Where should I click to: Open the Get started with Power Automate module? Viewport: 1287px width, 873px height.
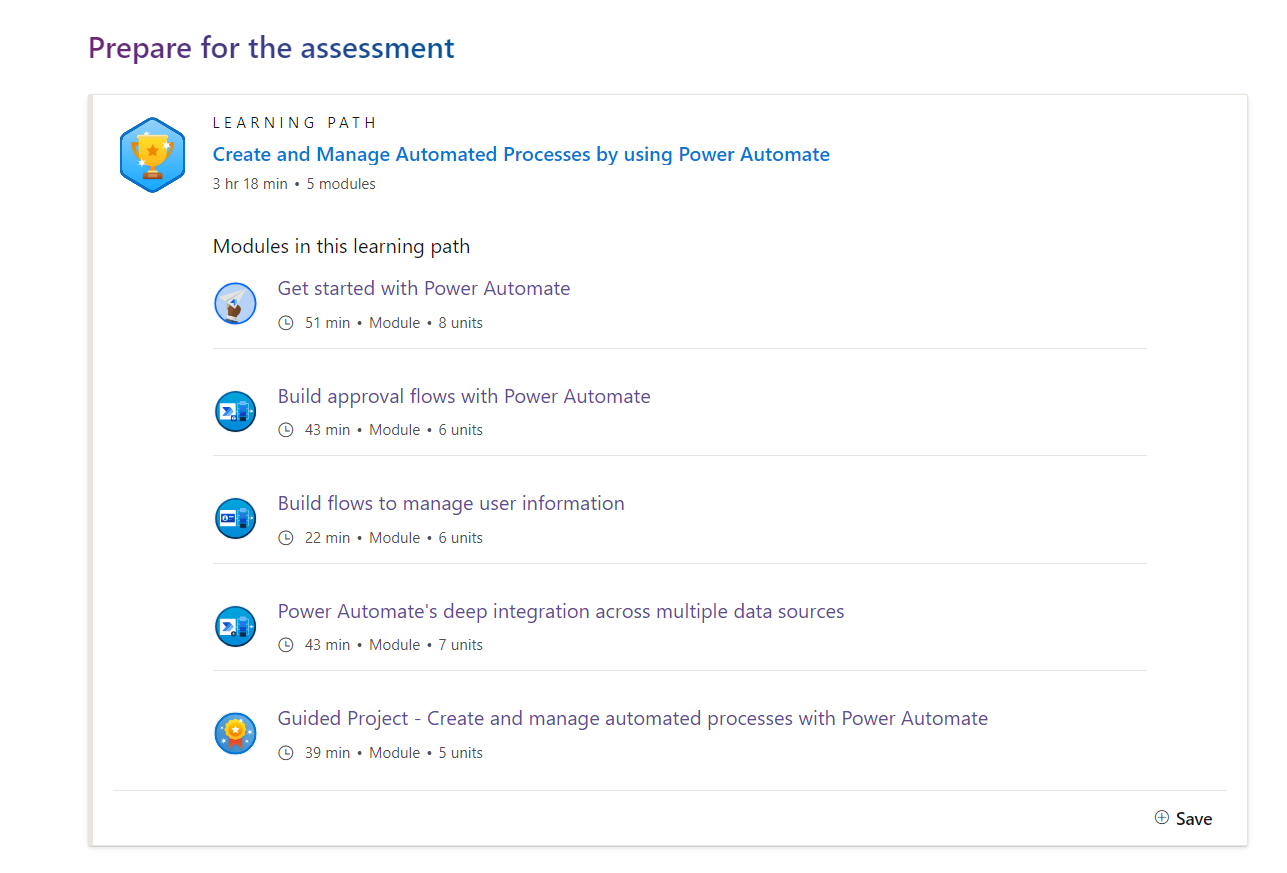pos(424,288)
